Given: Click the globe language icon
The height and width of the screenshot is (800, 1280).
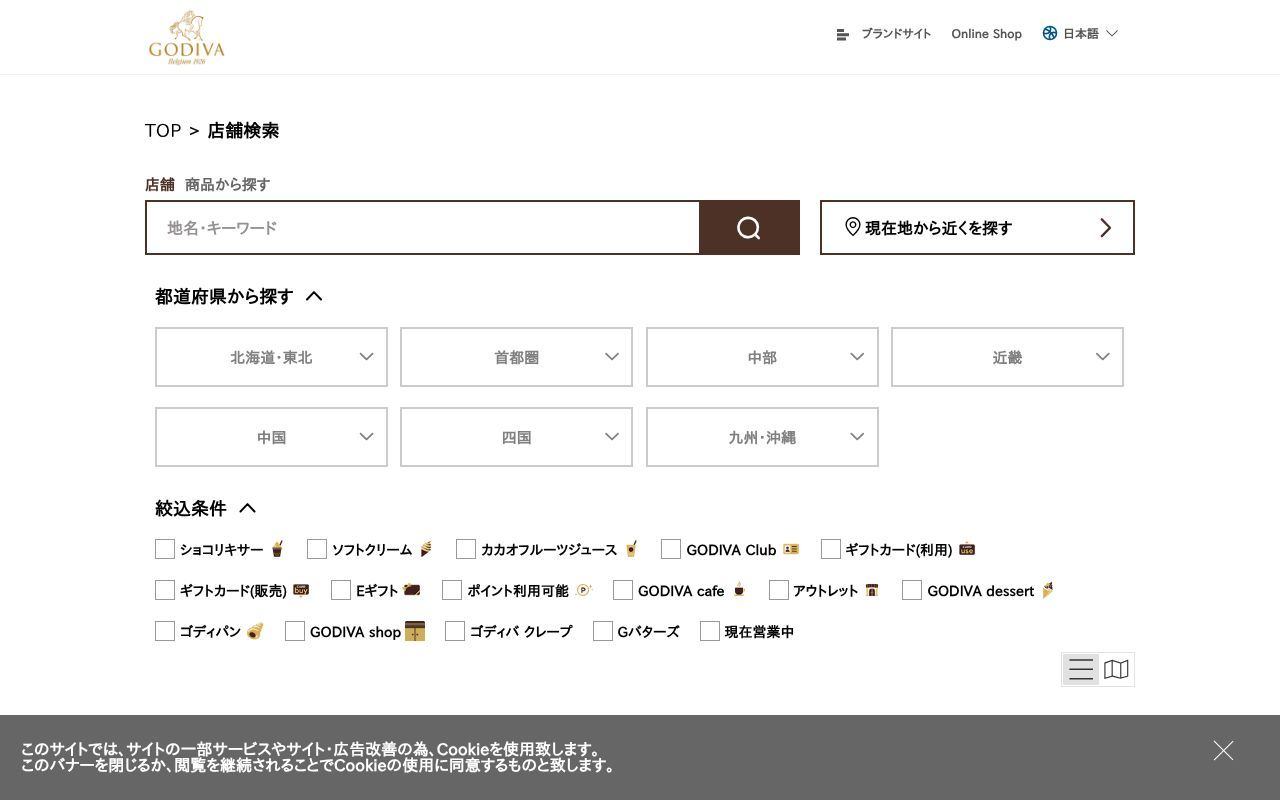Looking at the screenshot, I should [1050, 33].
